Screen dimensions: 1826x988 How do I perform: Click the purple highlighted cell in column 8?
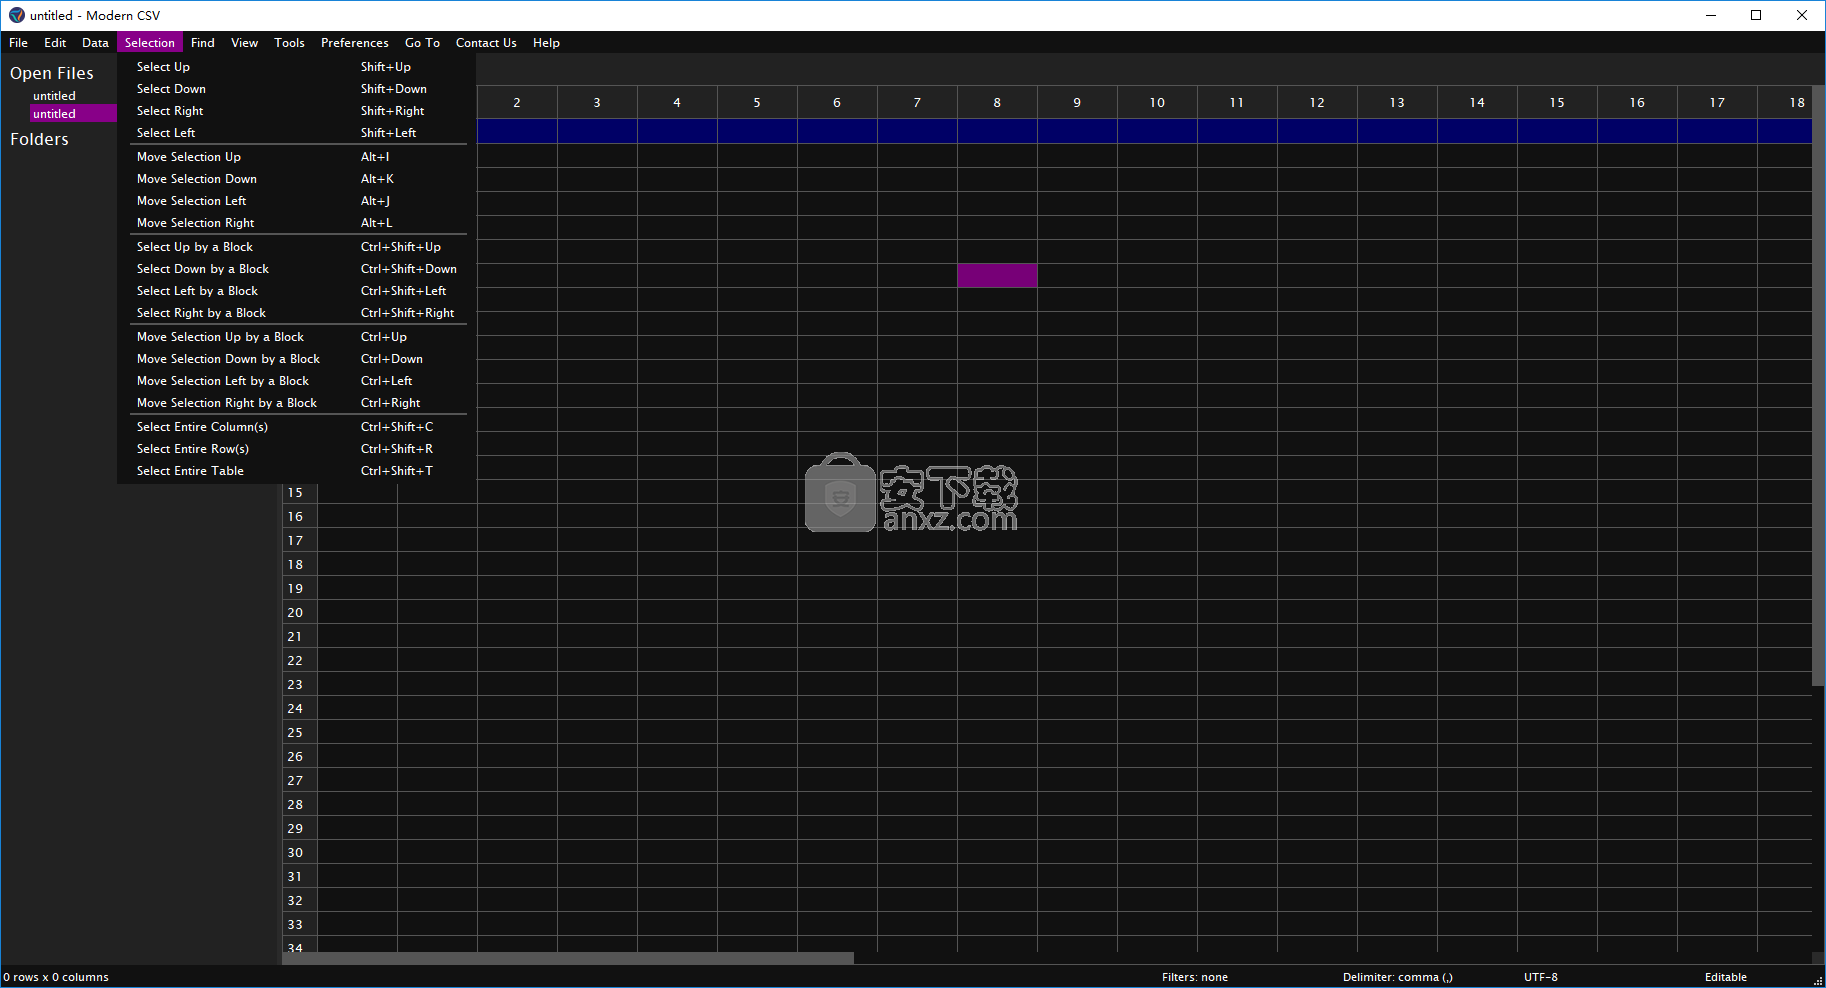[997, 276]
